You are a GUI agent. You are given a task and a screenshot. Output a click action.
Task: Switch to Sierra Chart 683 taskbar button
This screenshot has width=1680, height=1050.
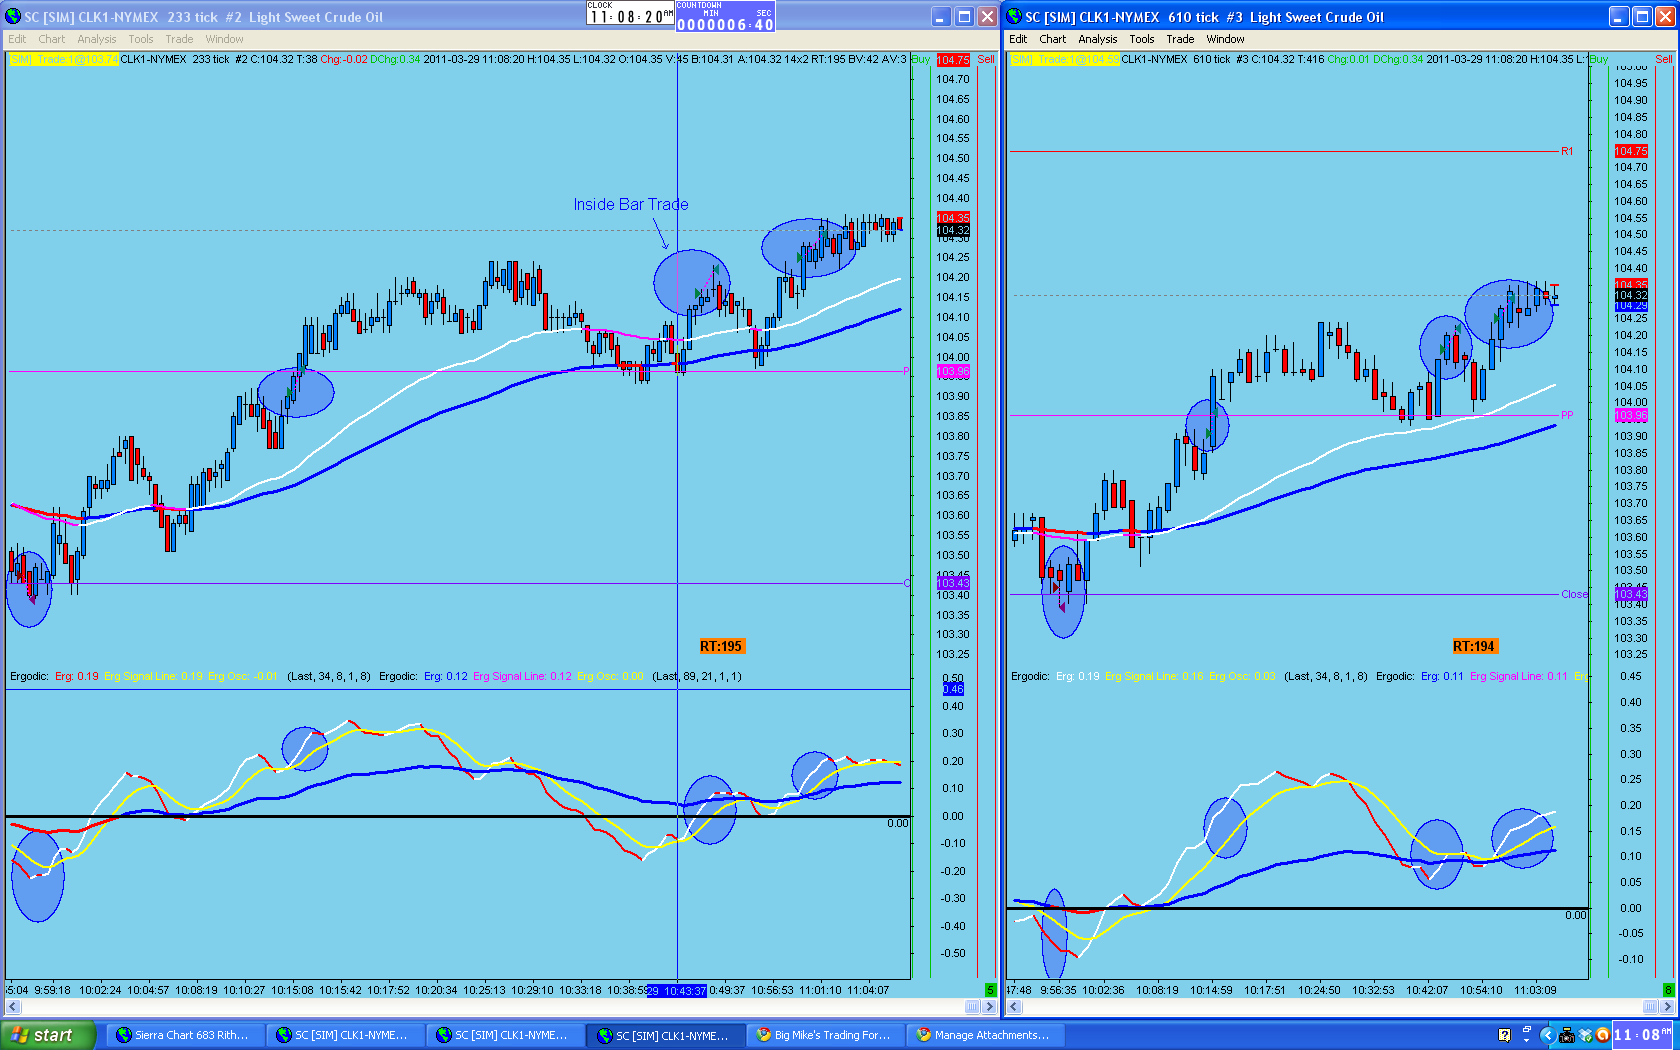185,1035
